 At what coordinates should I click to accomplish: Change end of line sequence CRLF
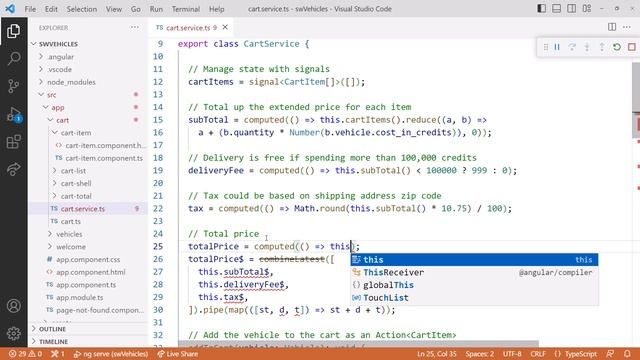coord(538,354)
